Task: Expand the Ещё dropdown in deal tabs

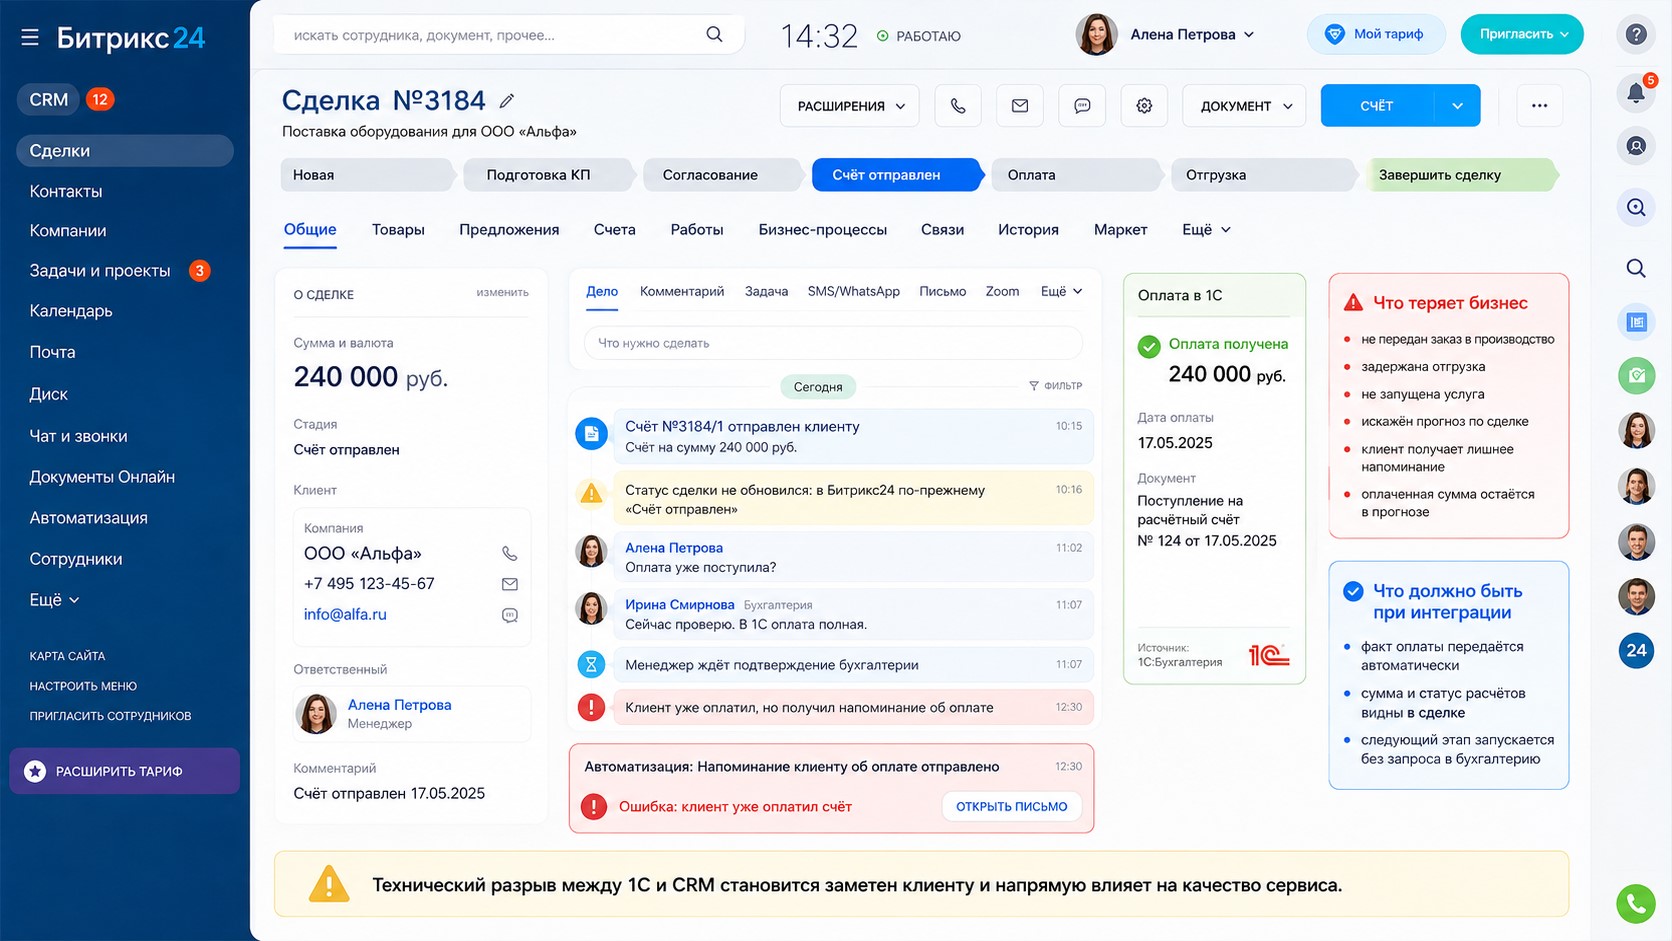Action: pyautogui.click(x=1206, y=230)
